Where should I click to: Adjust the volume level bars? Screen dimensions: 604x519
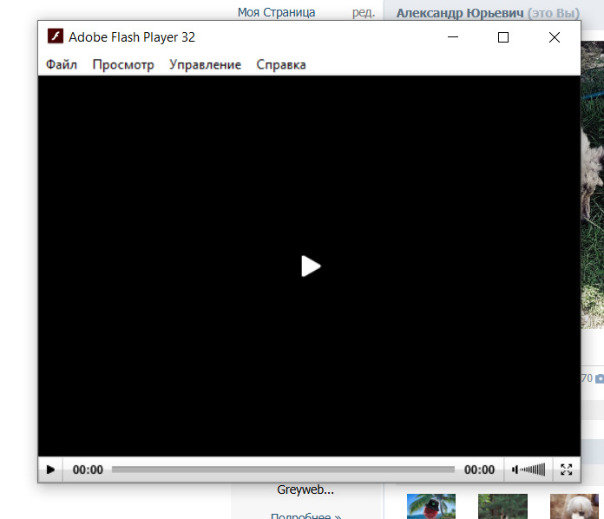tap(533, 469)
